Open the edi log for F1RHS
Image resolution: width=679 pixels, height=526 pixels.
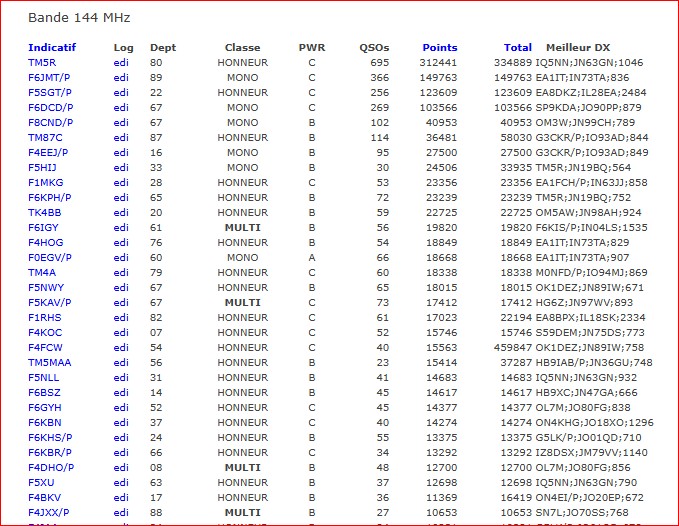coord(121,318)
